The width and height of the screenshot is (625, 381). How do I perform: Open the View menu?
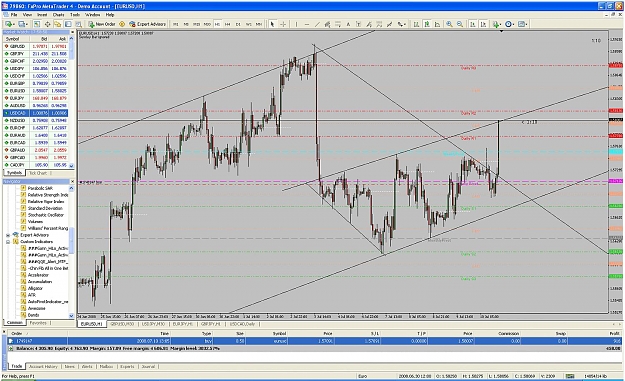27,14
